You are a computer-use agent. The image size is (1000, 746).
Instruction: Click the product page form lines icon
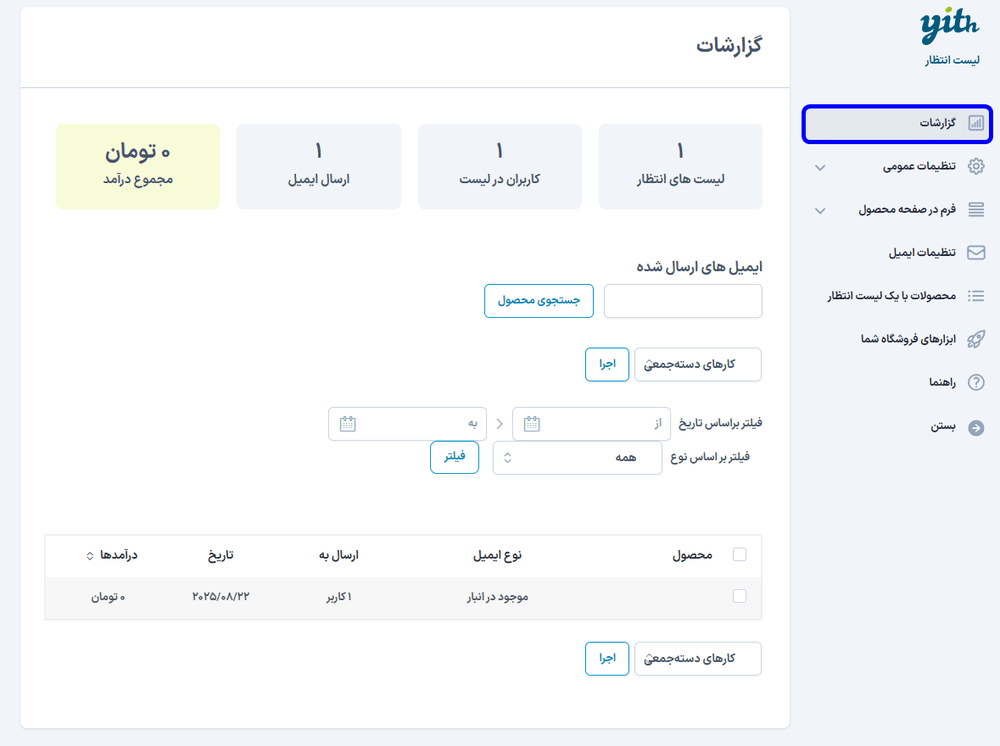pyautogui.click(x=976, y=209)
